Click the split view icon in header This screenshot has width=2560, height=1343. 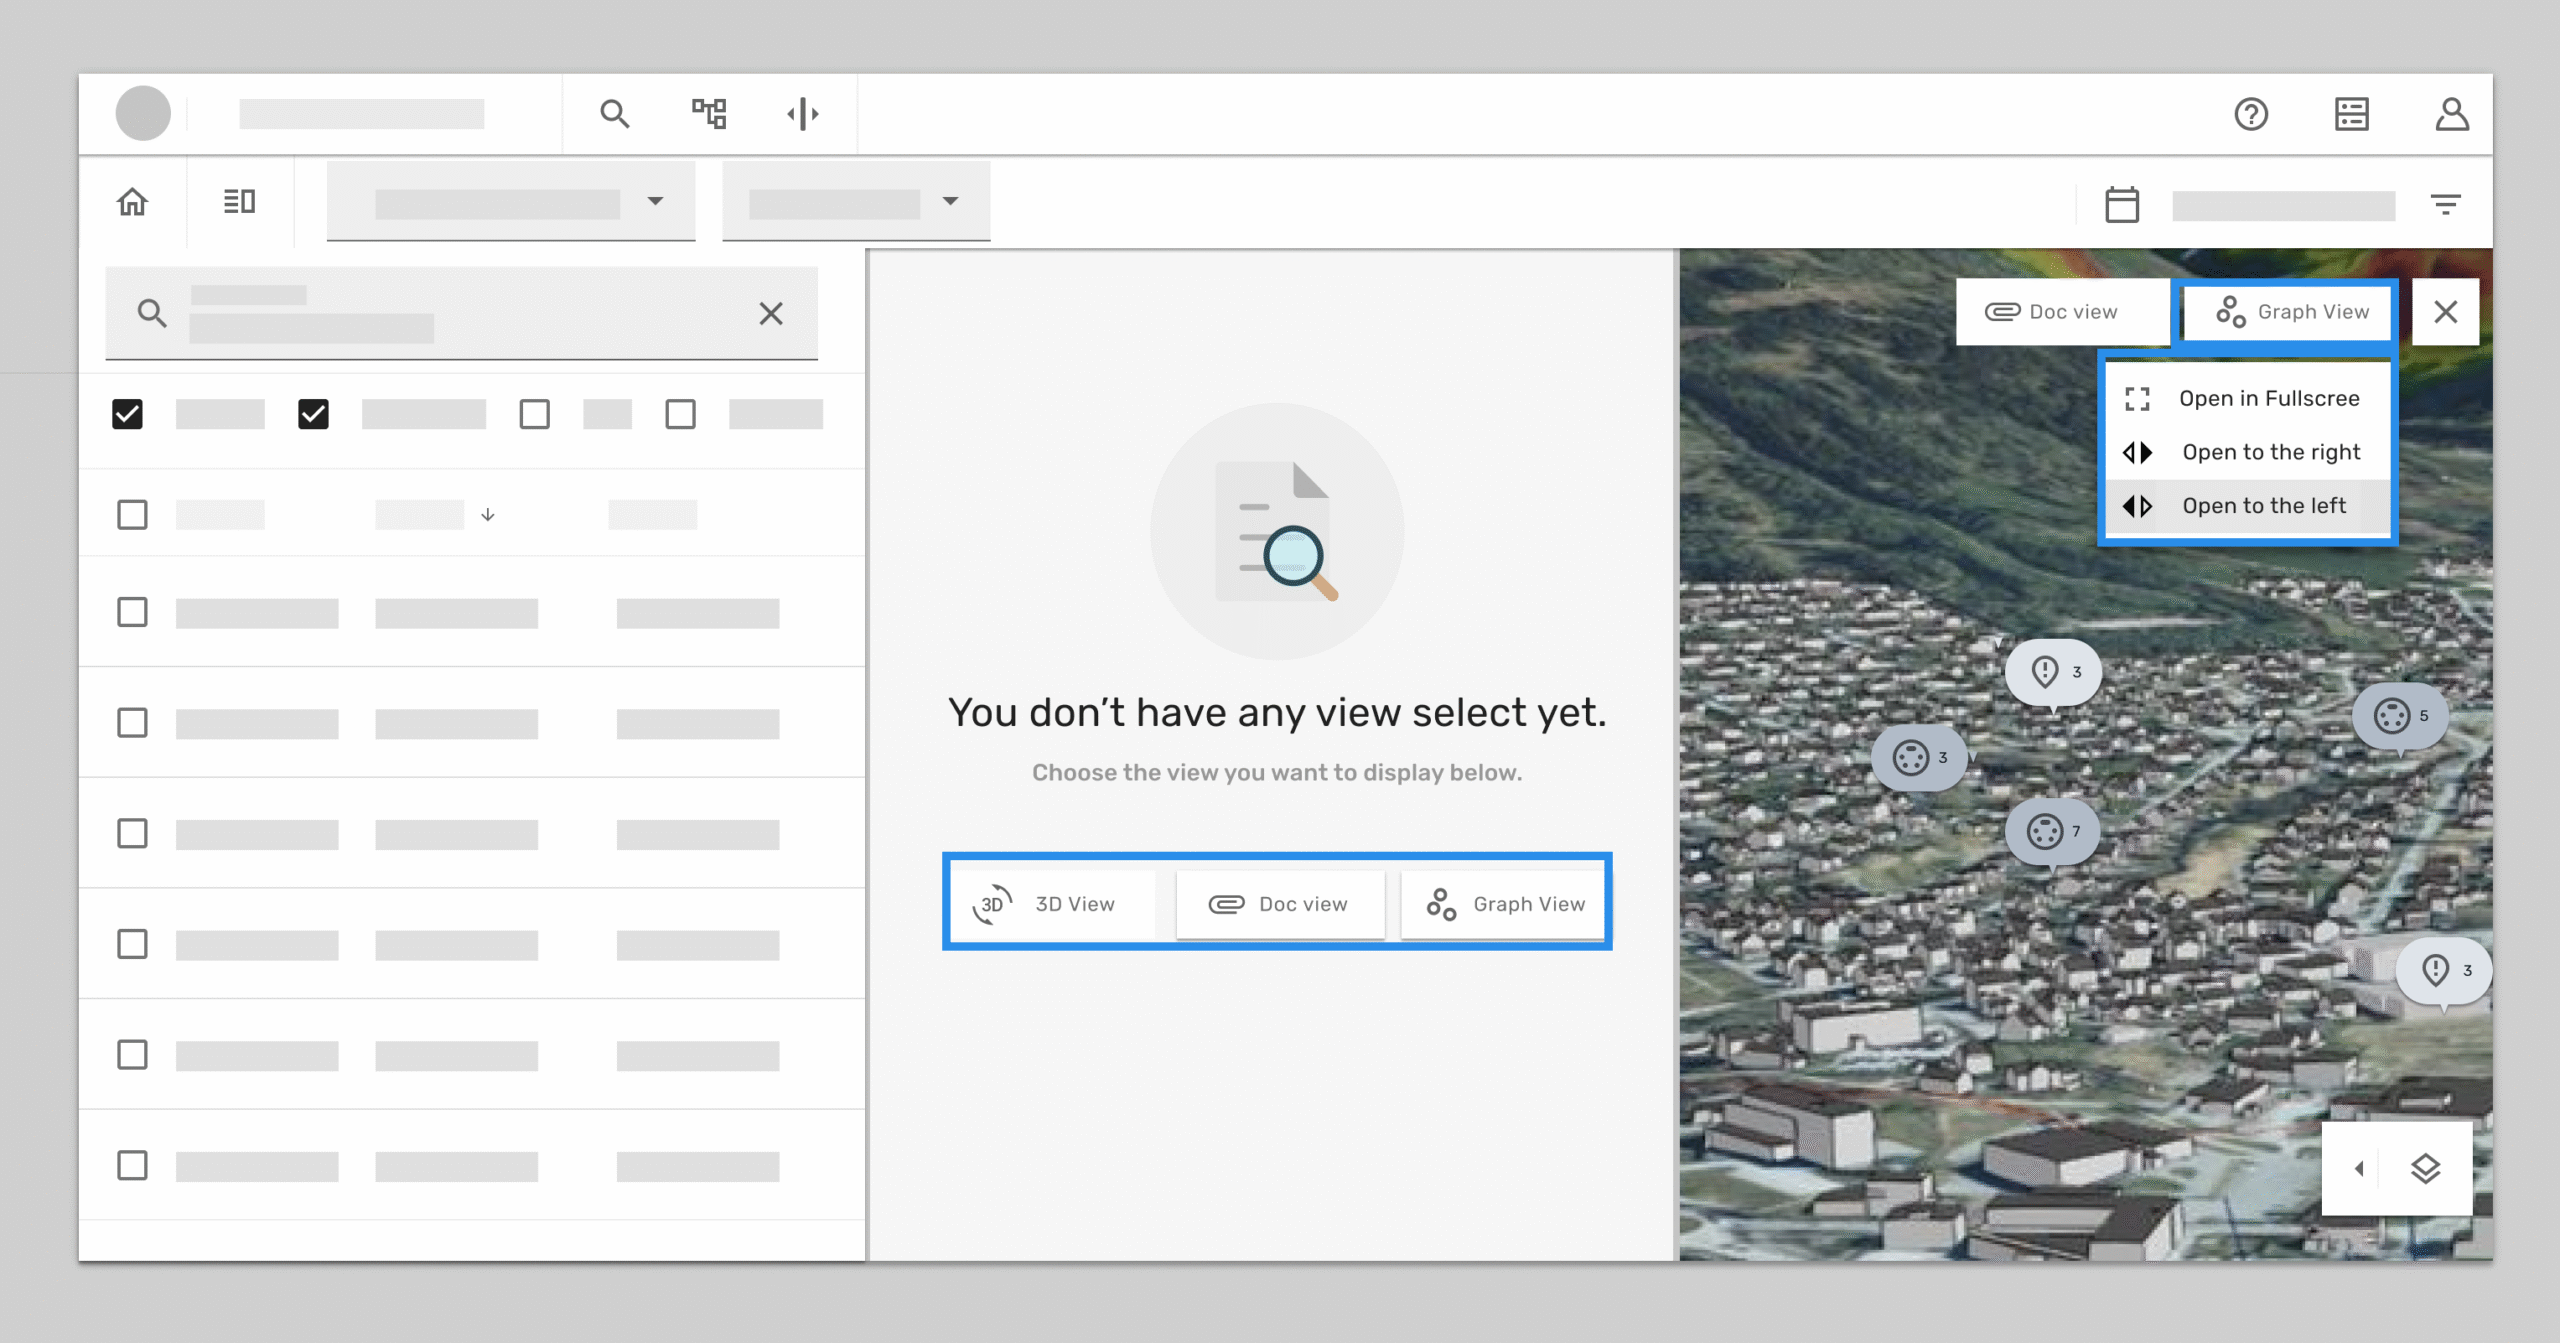803,114
